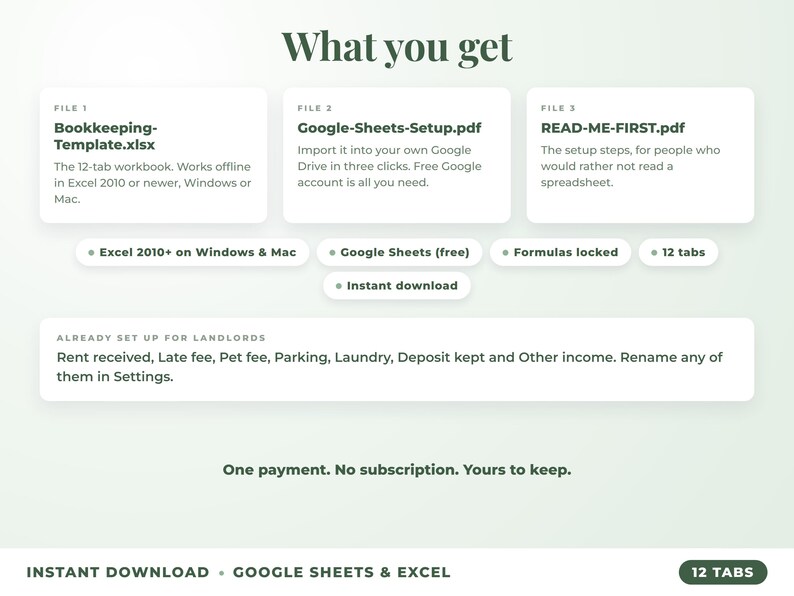Select the "Formulas locked" pill

[561, 252]
